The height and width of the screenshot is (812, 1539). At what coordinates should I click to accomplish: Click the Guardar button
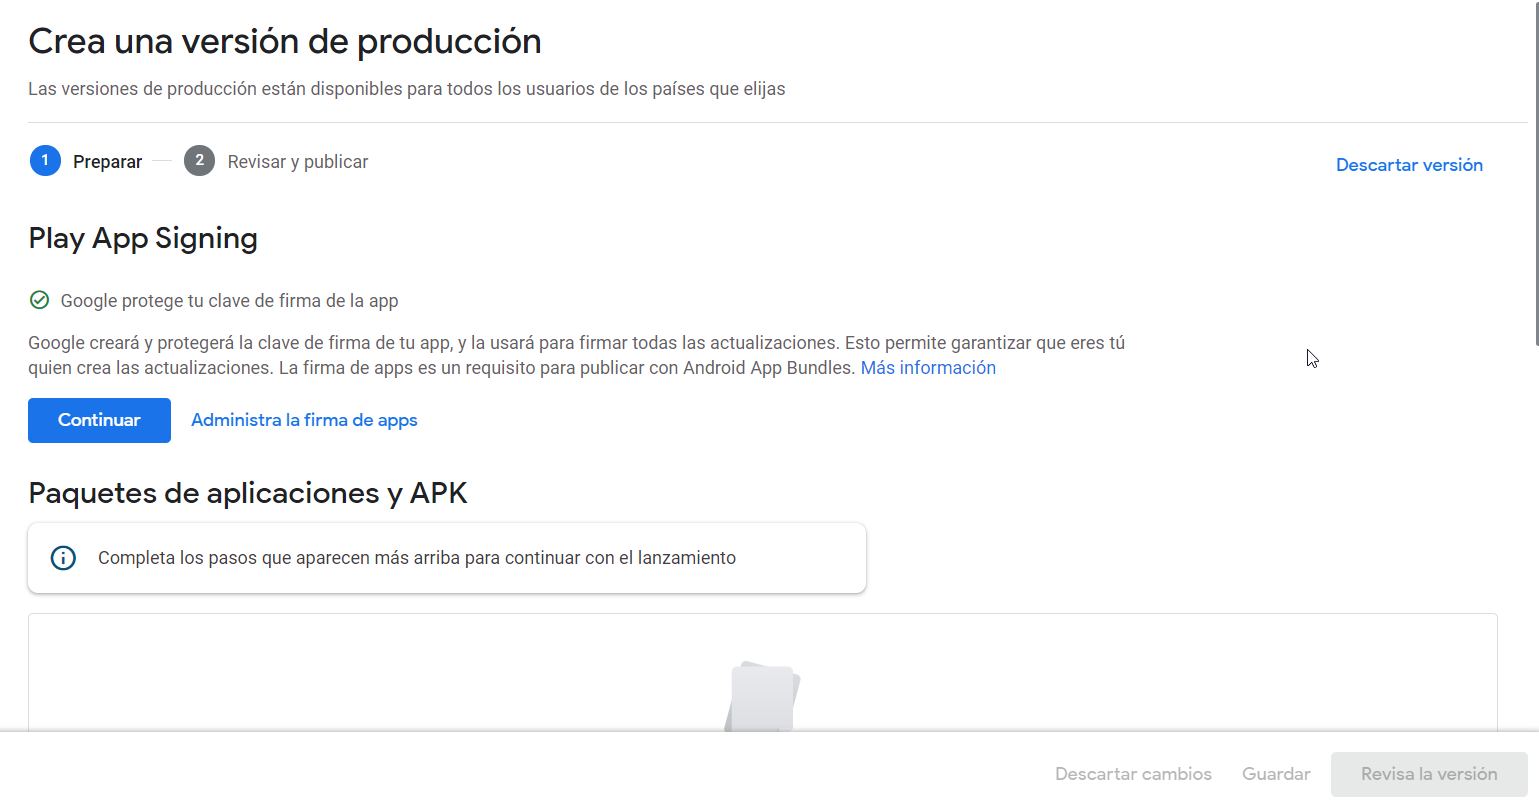point(1276,774)
